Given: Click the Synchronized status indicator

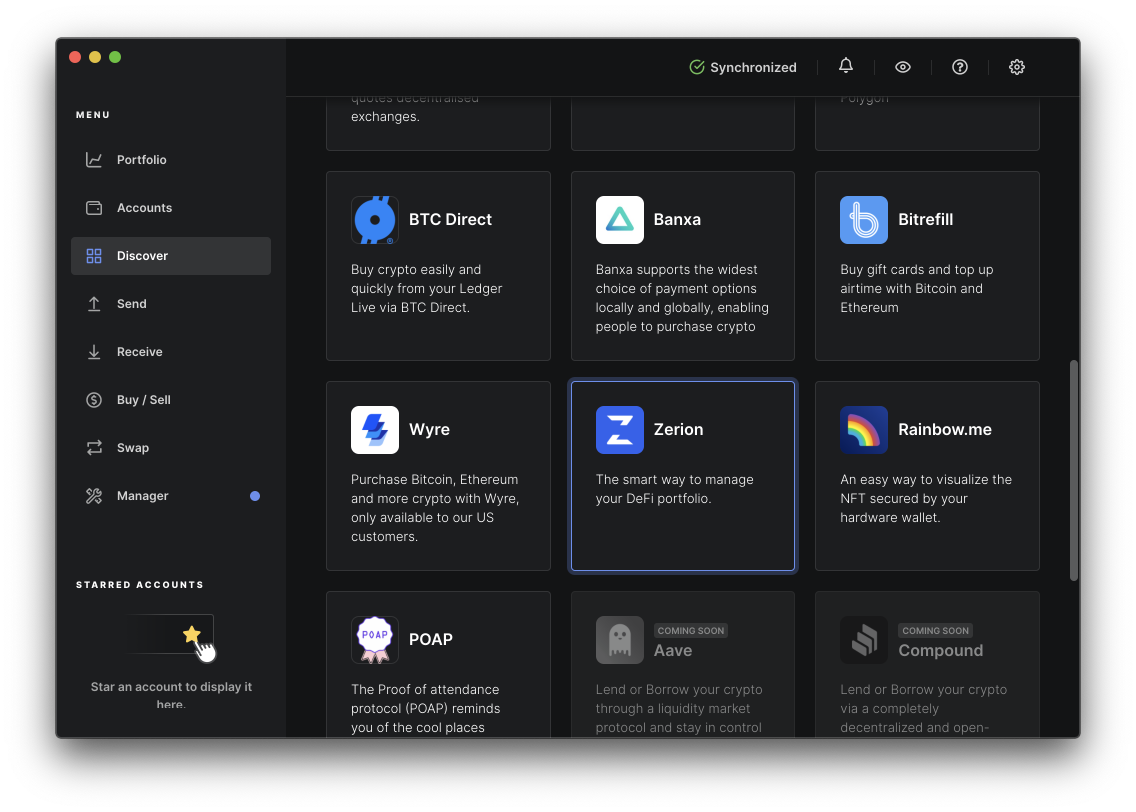Looking at the screenshot, I should pos(743,67).
